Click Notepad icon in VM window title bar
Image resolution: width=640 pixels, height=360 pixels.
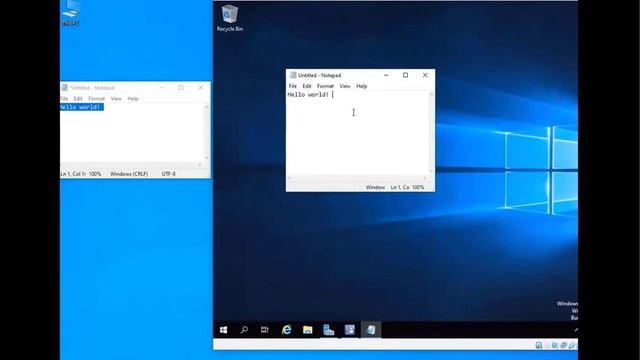pos(293,75)
